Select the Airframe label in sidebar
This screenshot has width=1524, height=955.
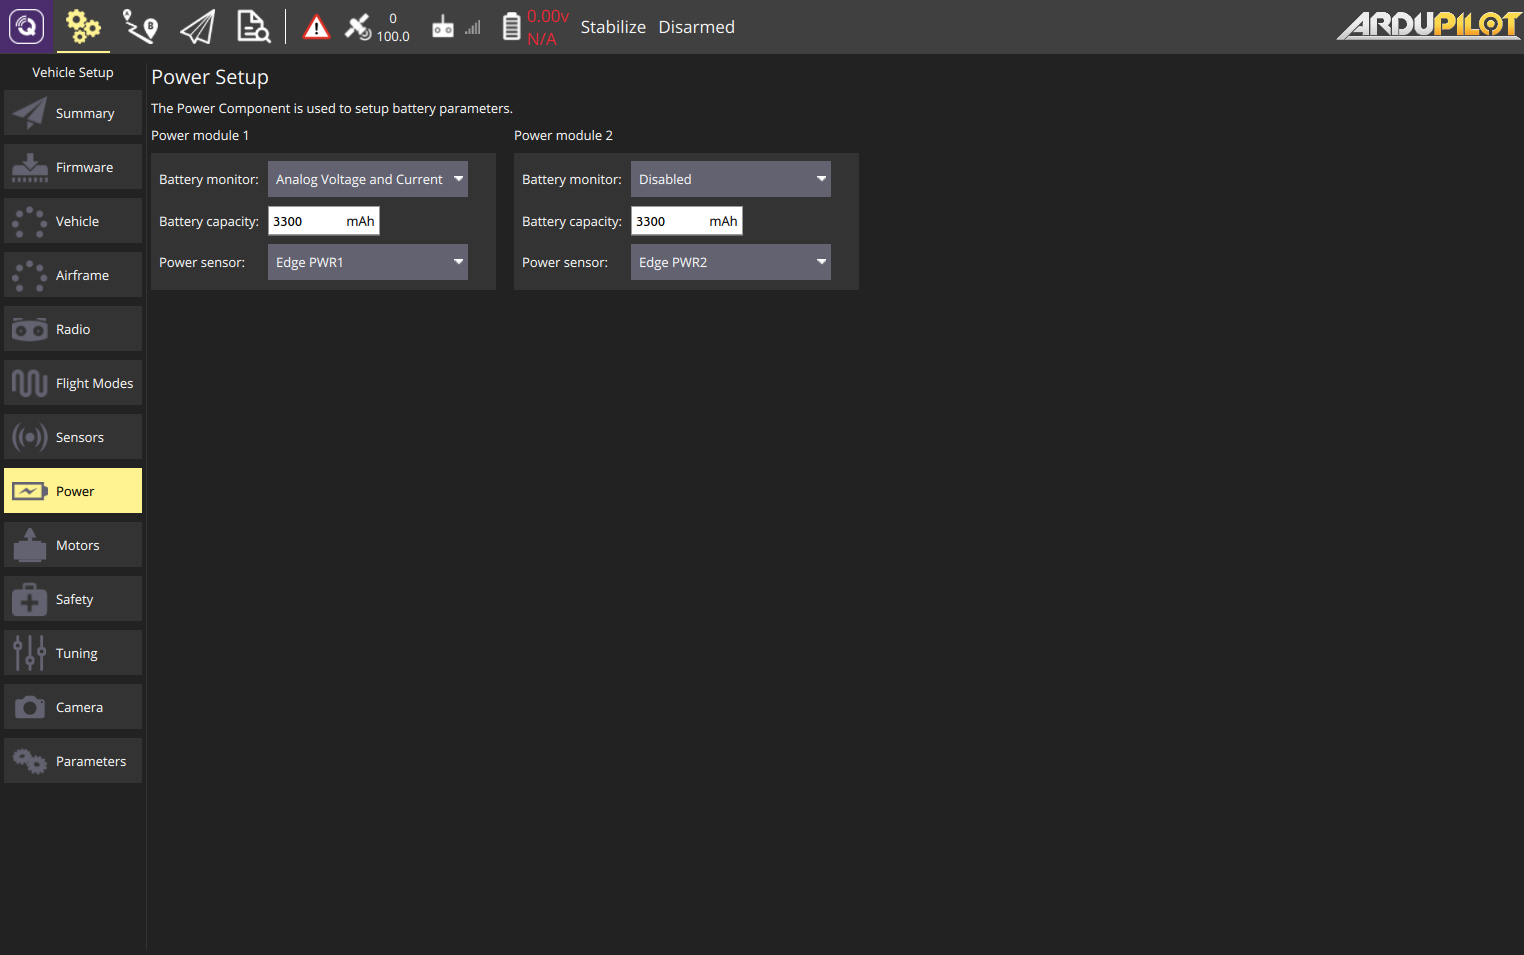tap(82, 275)
